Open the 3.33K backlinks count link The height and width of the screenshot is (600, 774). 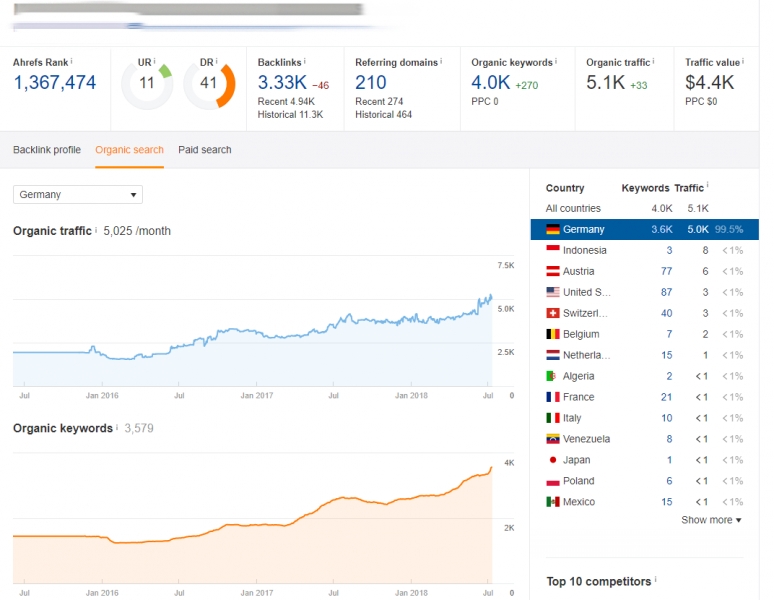[282, 83]
